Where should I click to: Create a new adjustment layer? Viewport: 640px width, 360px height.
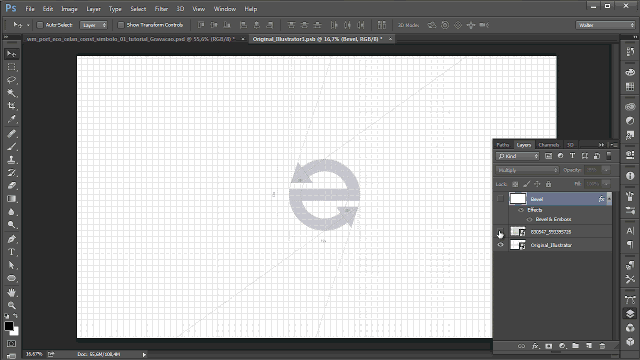pos(562,346)
